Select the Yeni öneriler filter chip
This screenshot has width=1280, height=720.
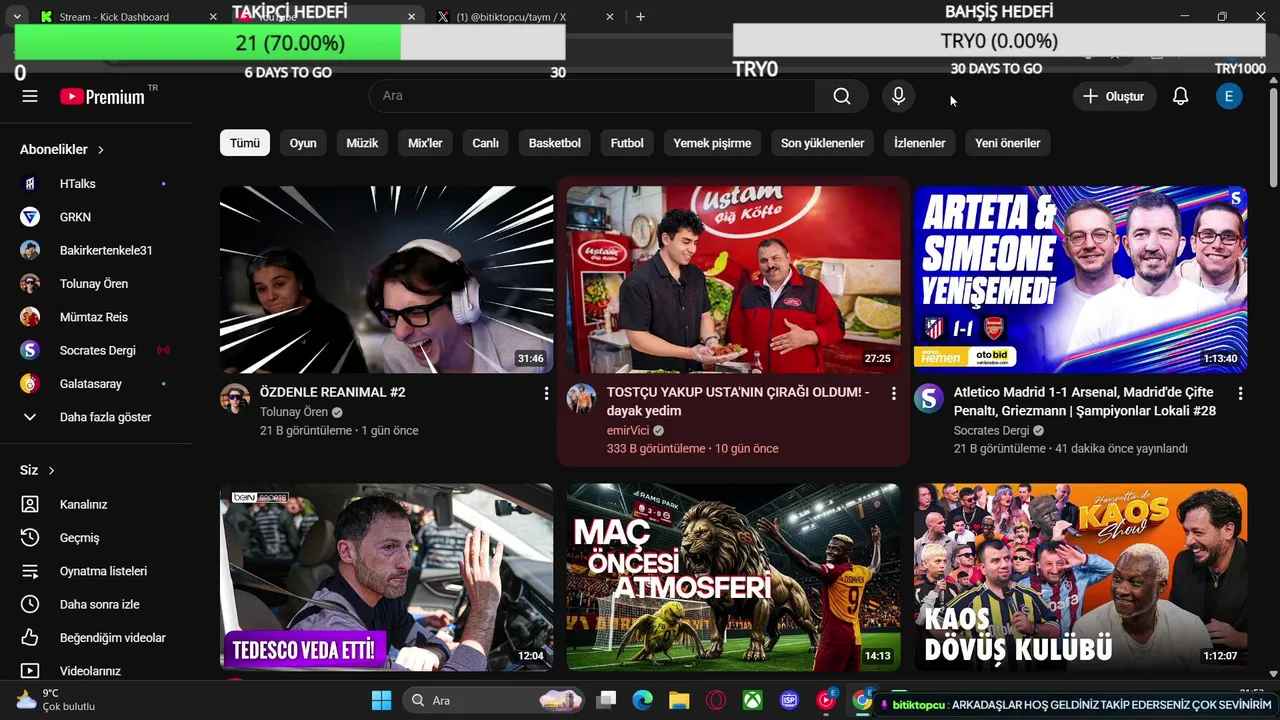1008,143
